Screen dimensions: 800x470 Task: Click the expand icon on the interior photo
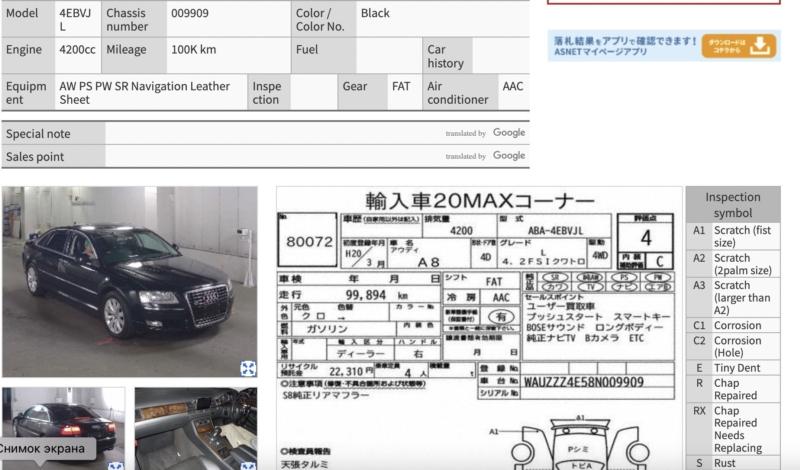pos(248,465)
